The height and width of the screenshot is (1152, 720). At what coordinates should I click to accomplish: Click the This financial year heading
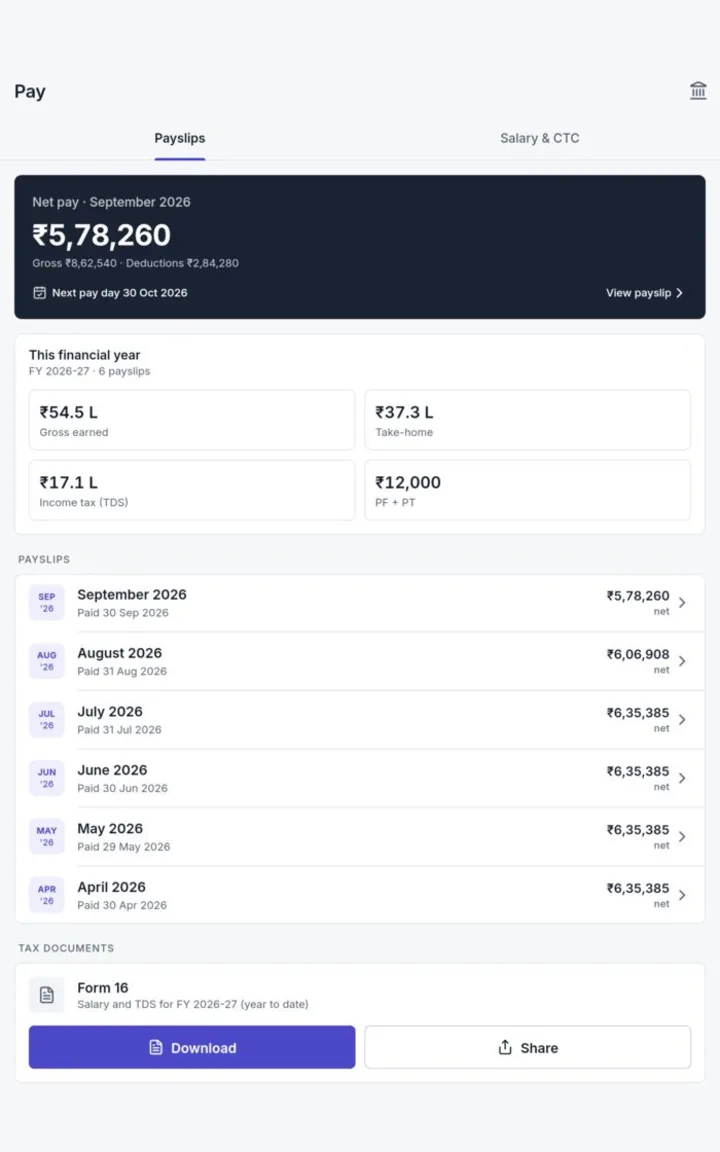[x=84, y=355]
